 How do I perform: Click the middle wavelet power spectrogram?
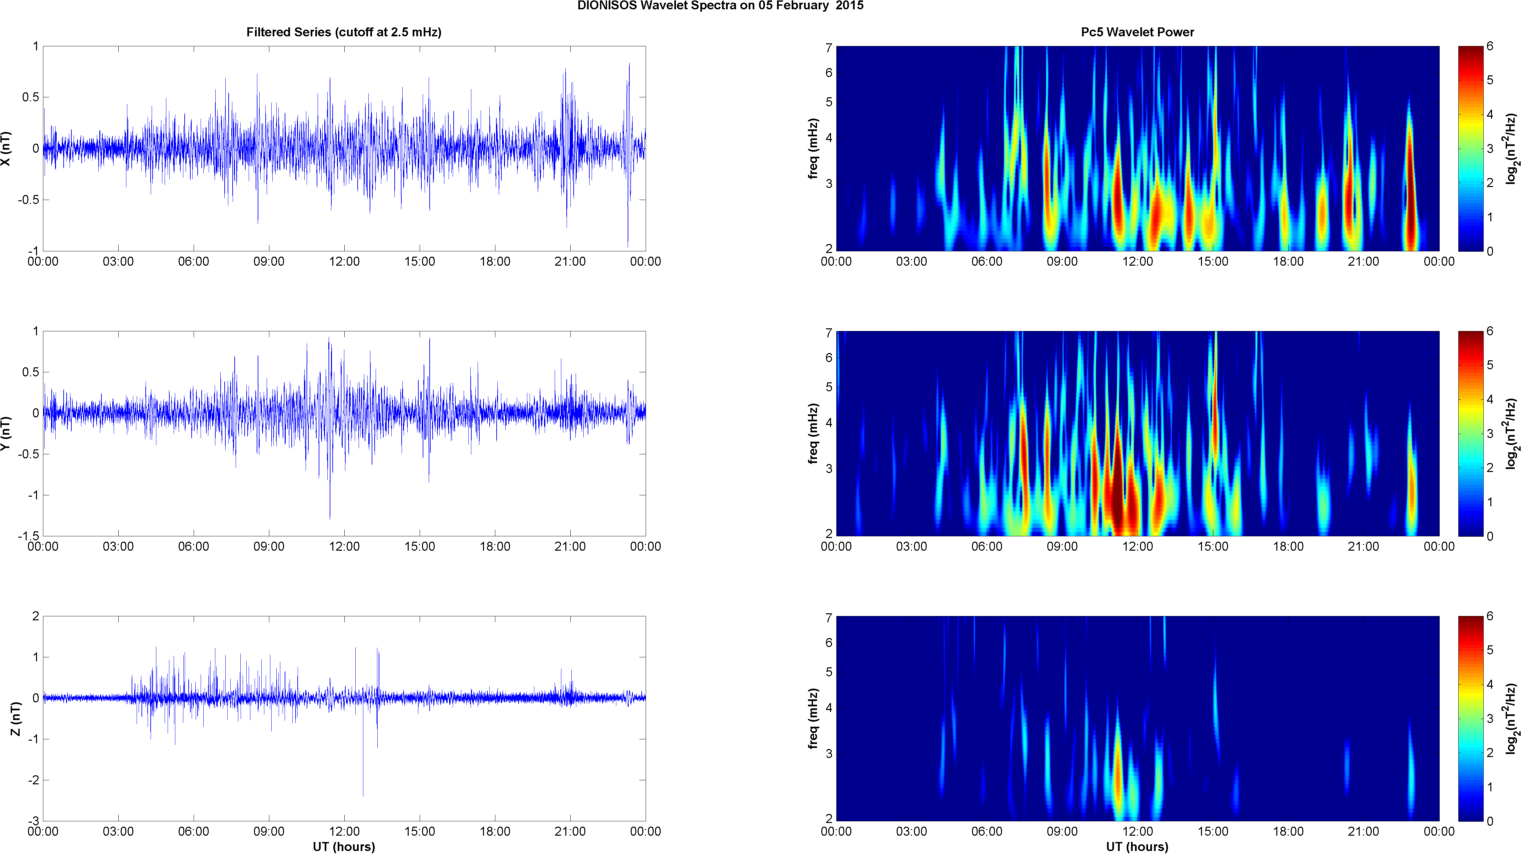coord(1137,433)
